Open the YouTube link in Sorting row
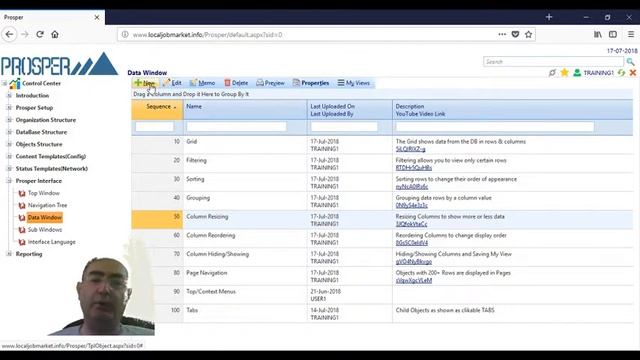This screenshot has width=640, height=360. 412,187
